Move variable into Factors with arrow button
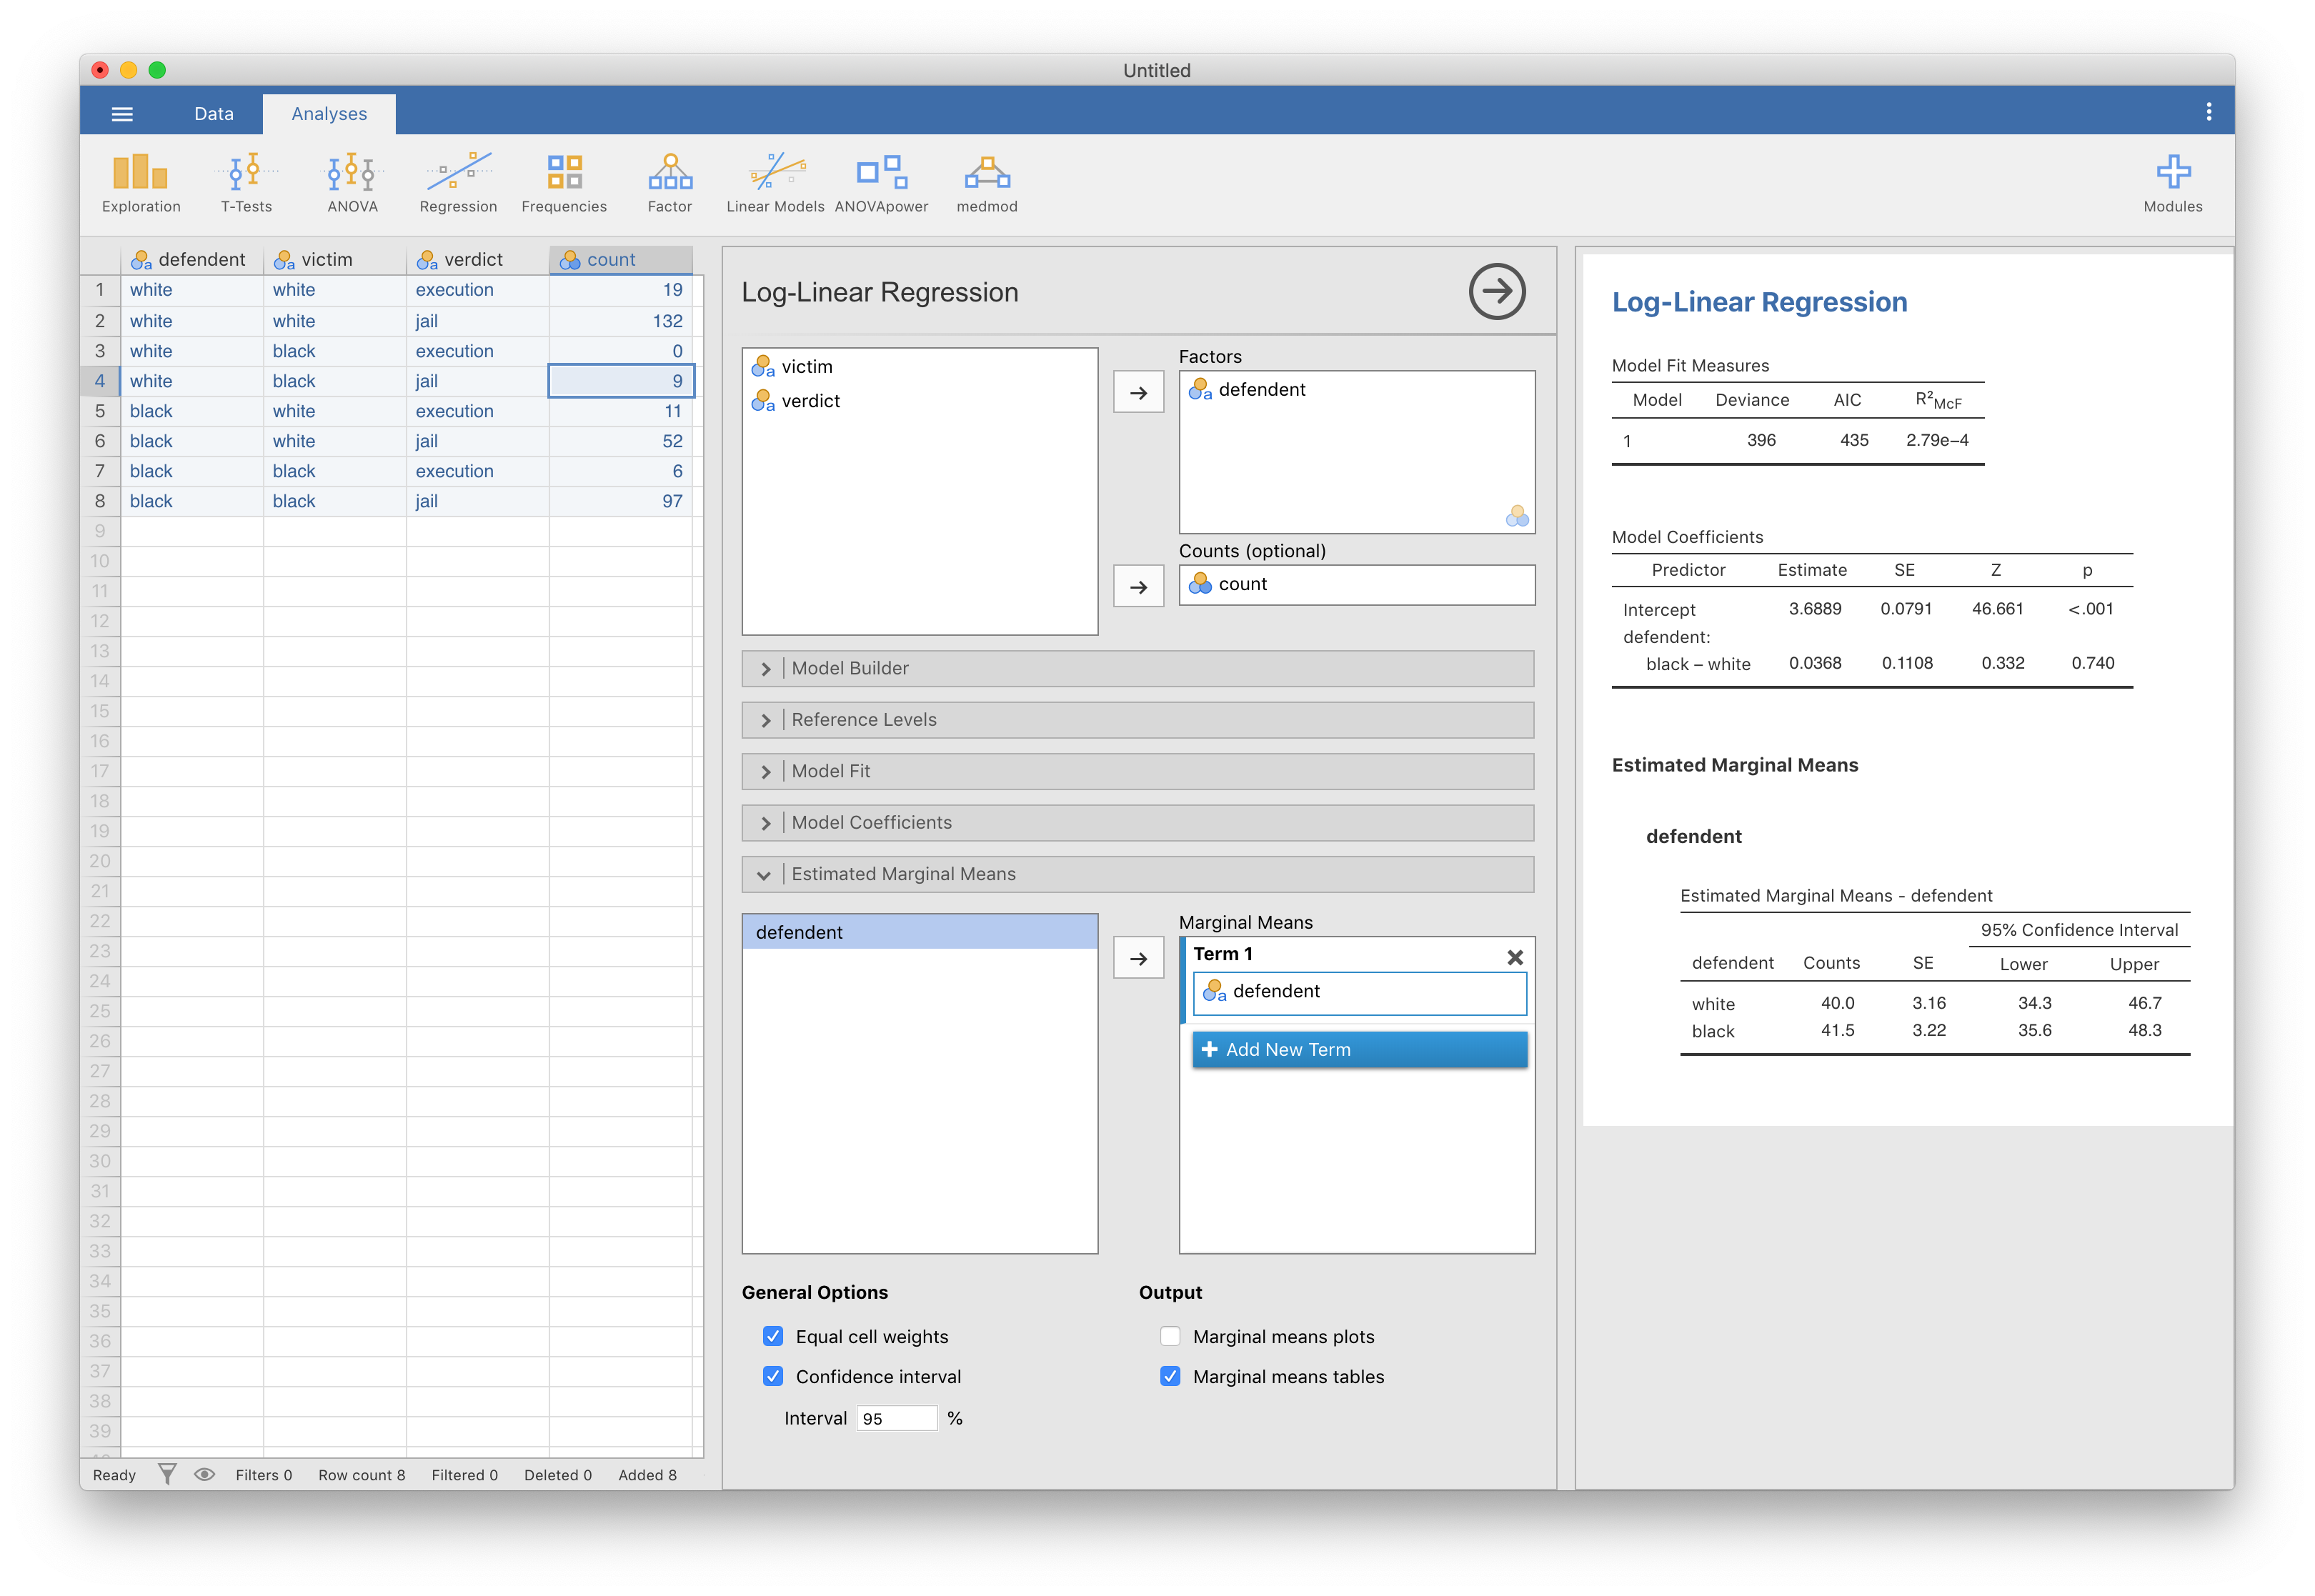 click(x=1138, y=393)
